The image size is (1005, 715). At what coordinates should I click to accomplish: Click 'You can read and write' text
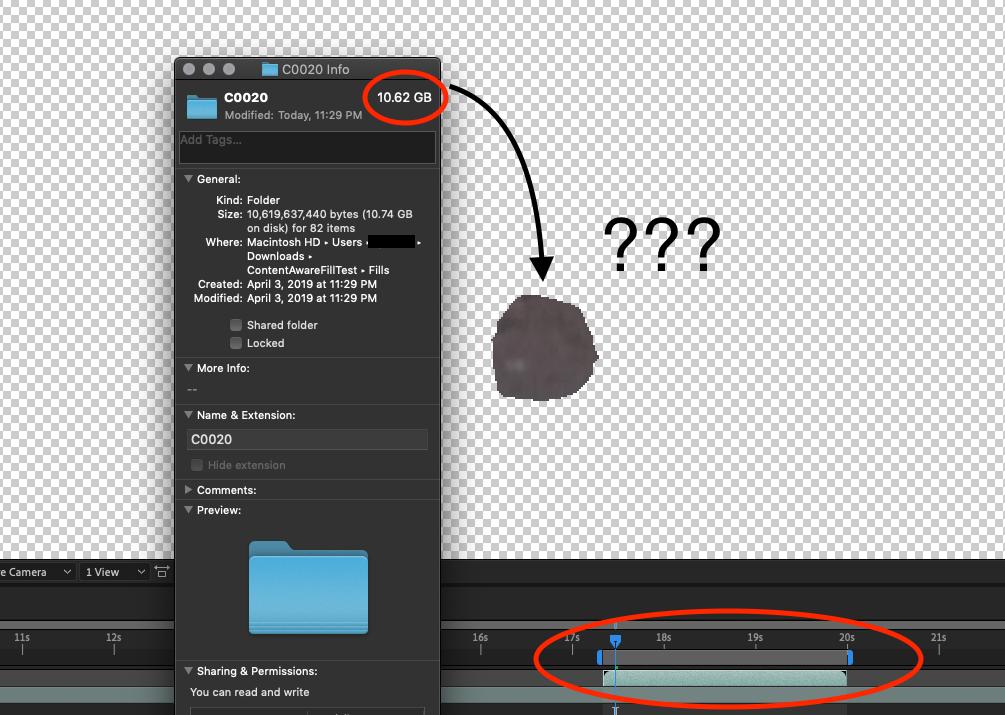(249, 692)
